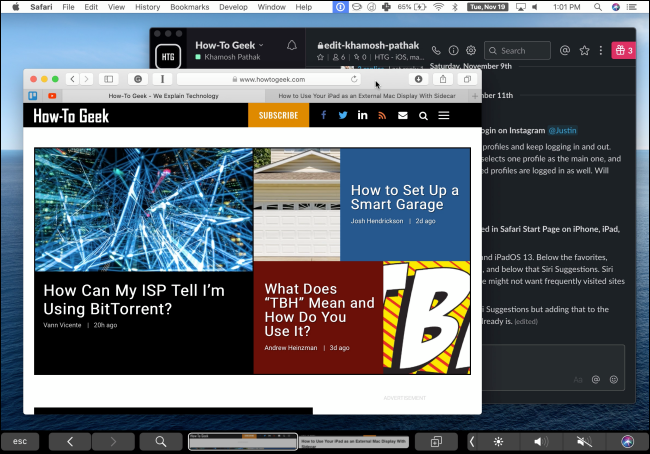The width and height of the screenshot is (650, 454).
Task: Open the Notification Center icon in the menu bar
Action: pos(632,7)
